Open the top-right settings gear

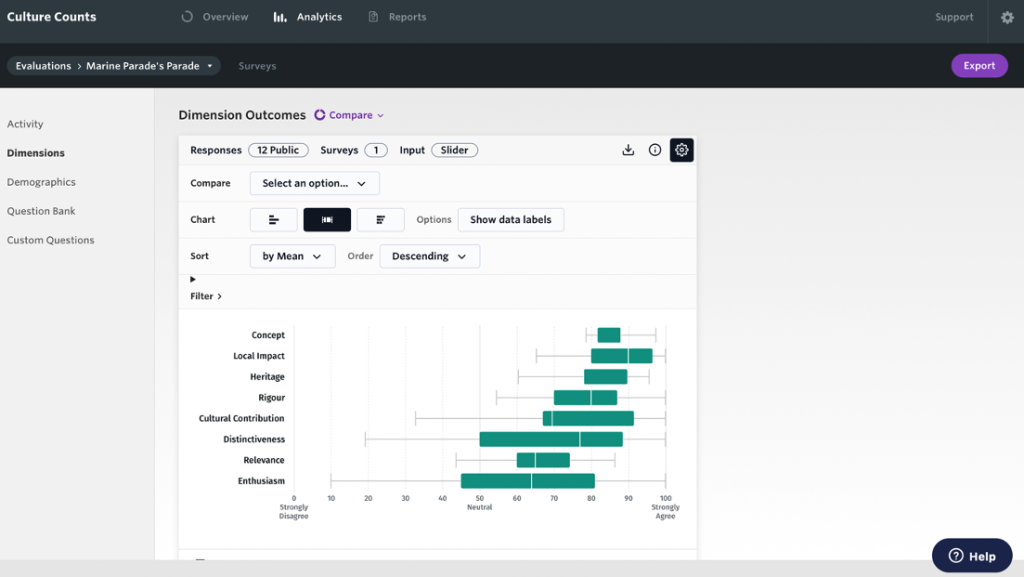1007,19
